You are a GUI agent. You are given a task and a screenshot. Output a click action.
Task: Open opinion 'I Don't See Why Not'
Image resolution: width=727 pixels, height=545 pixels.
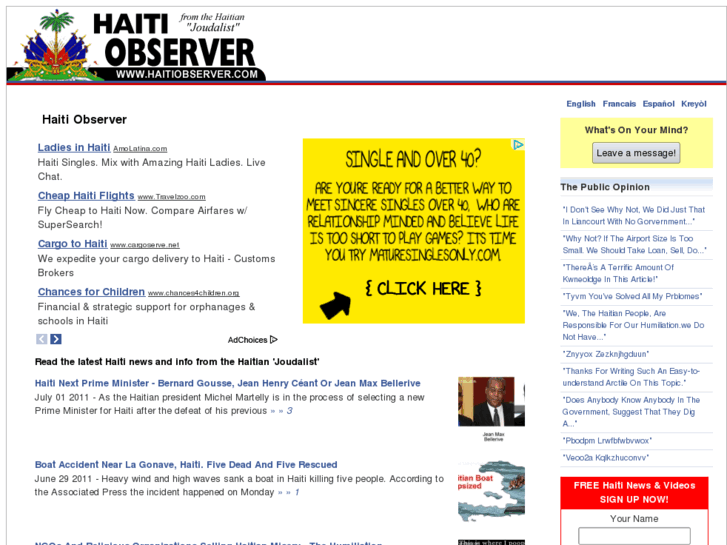pos(633,216)
